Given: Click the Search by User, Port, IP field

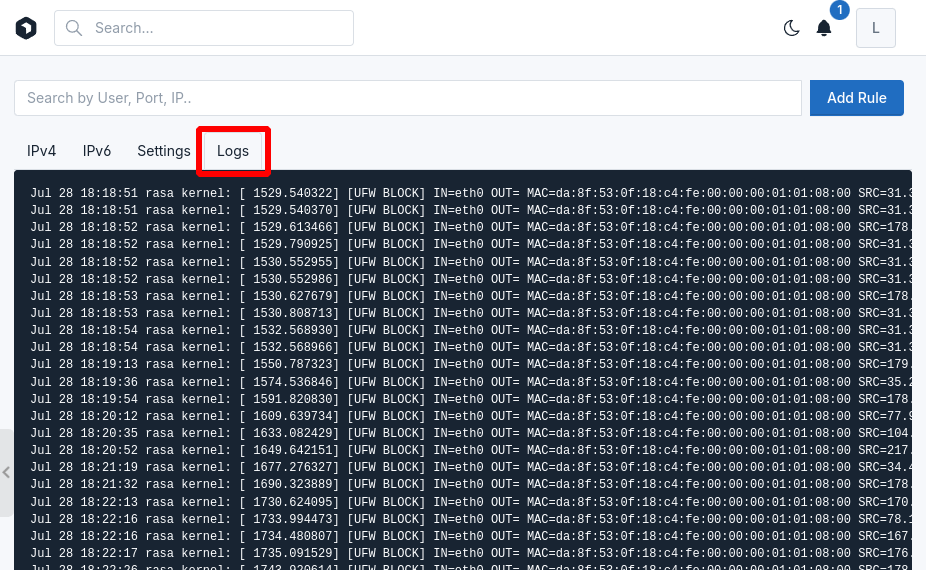Looking at the screenshot, I should pyautogui.click(x=408, y=98).
